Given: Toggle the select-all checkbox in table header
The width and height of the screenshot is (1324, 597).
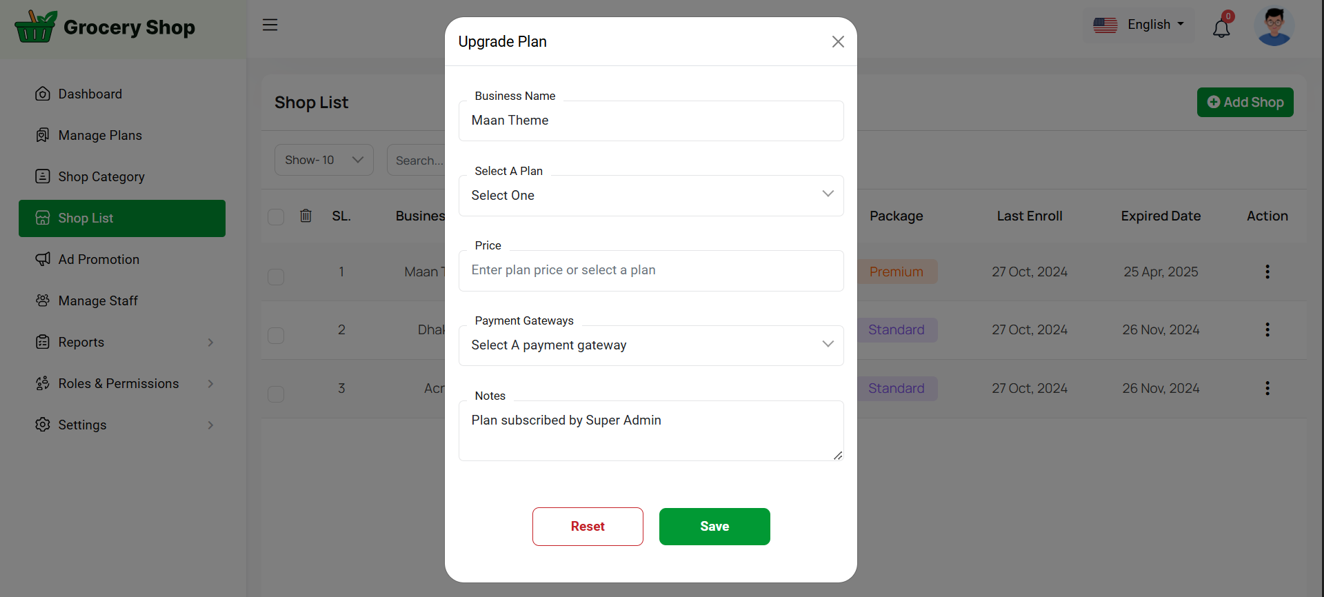Looking at the screenshot, I should pyautogui.click(x=276, y=217).
